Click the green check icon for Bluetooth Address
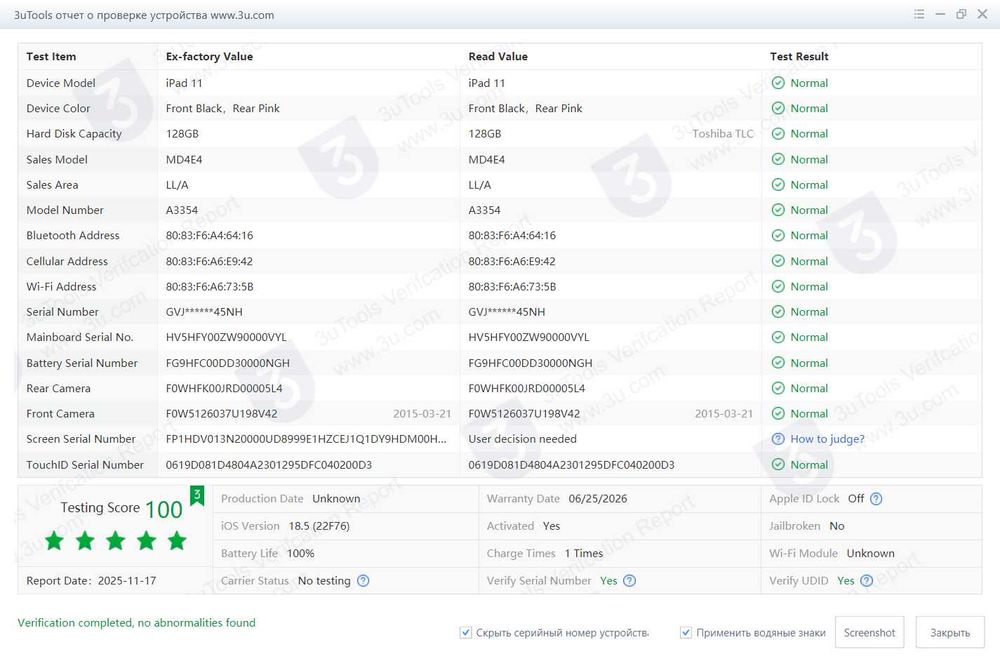Screen dimensions: 1000x663 [x=778, y=235]
